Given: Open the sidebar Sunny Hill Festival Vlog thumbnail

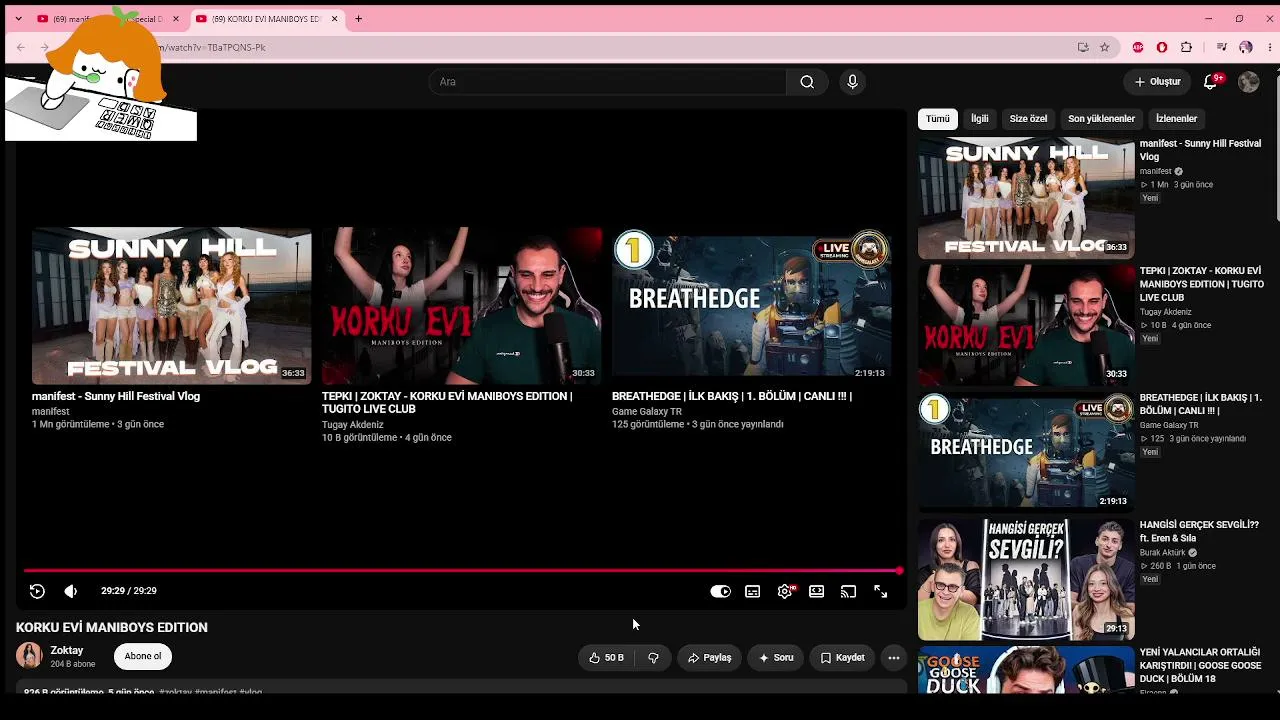Looking at the screenshot, I should (x=1026, y=198).
